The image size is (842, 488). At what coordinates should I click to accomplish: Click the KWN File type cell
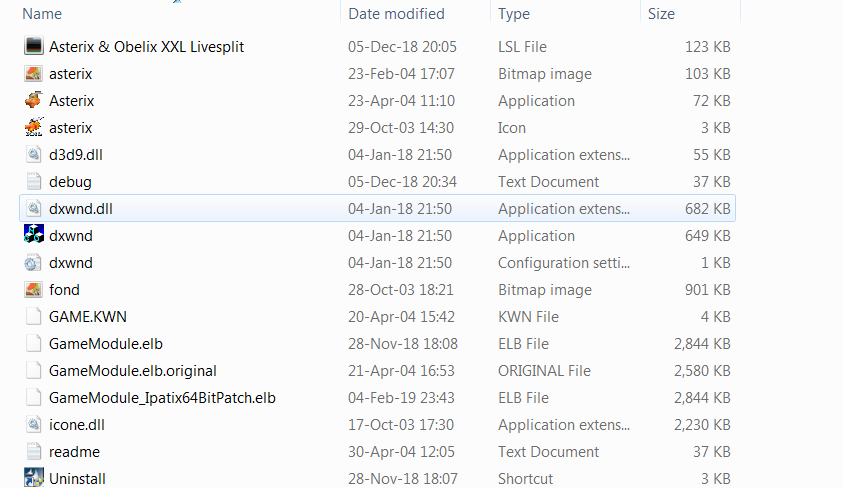[528, 317]
